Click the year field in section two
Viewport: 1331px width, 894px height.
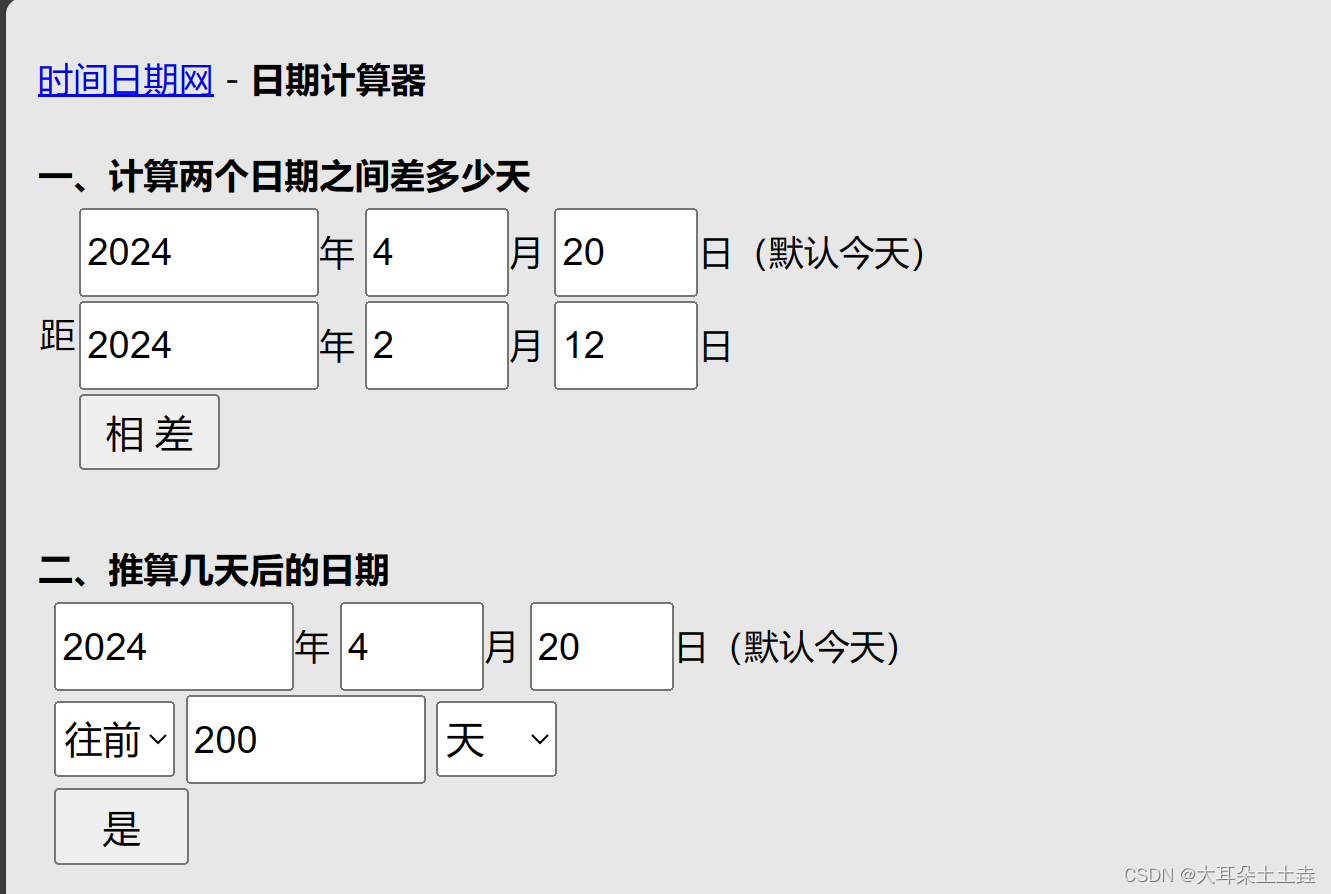[x=173, y=646]
